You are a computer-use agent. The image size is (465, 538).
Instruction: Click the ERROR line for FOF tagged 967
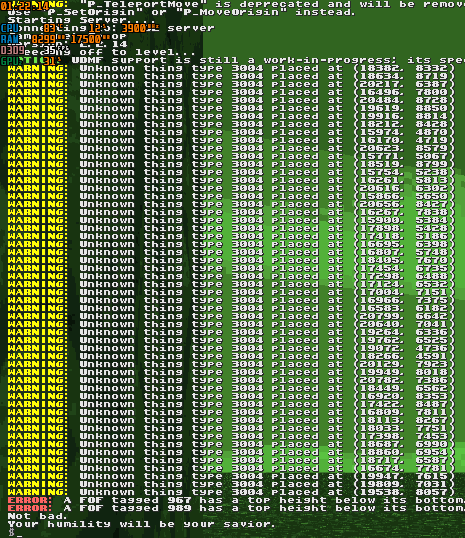236,500
